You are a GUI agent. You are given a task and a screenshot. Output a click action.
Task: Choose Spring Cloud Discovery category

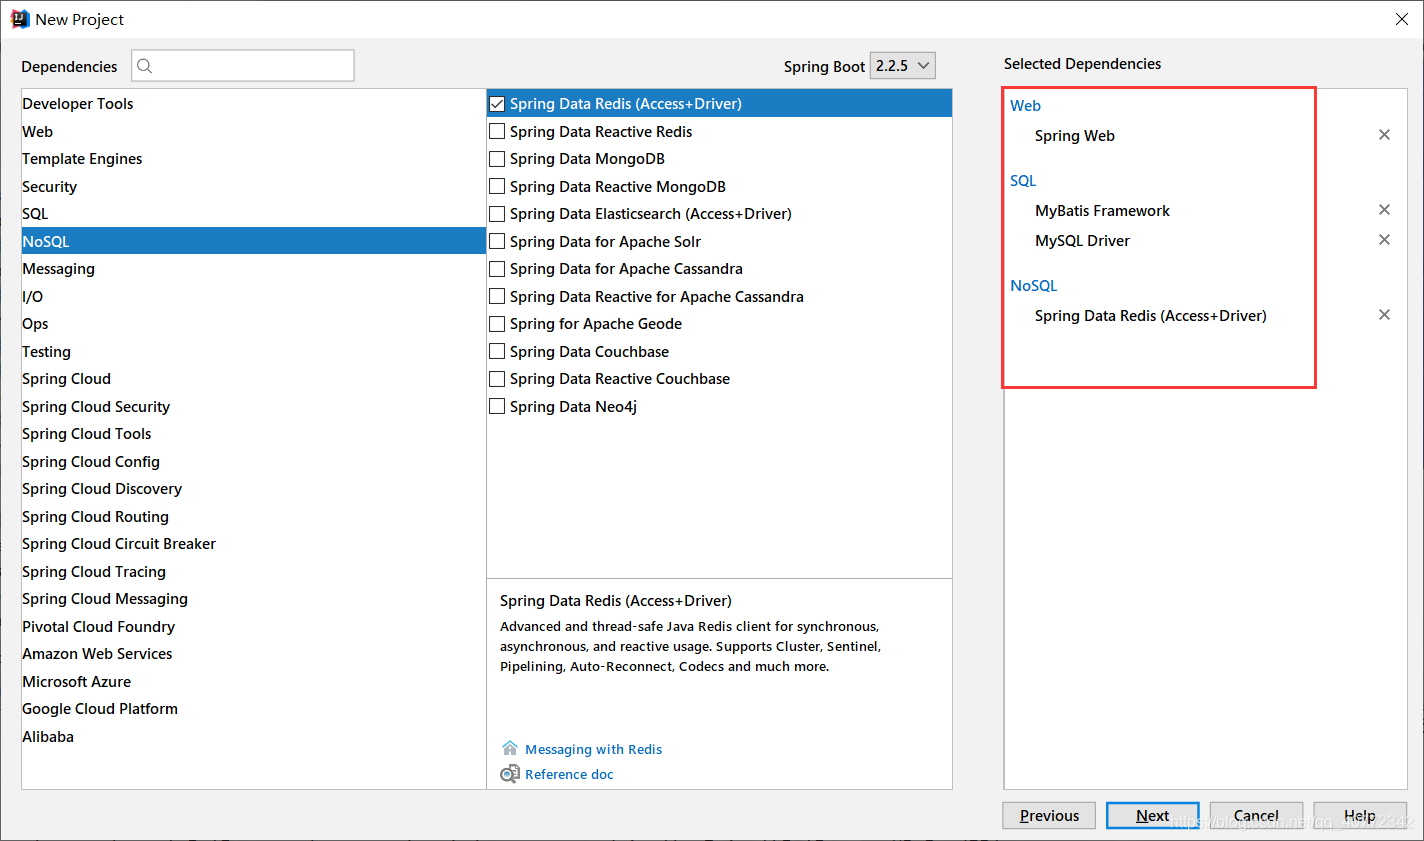(x=254, y=489)
